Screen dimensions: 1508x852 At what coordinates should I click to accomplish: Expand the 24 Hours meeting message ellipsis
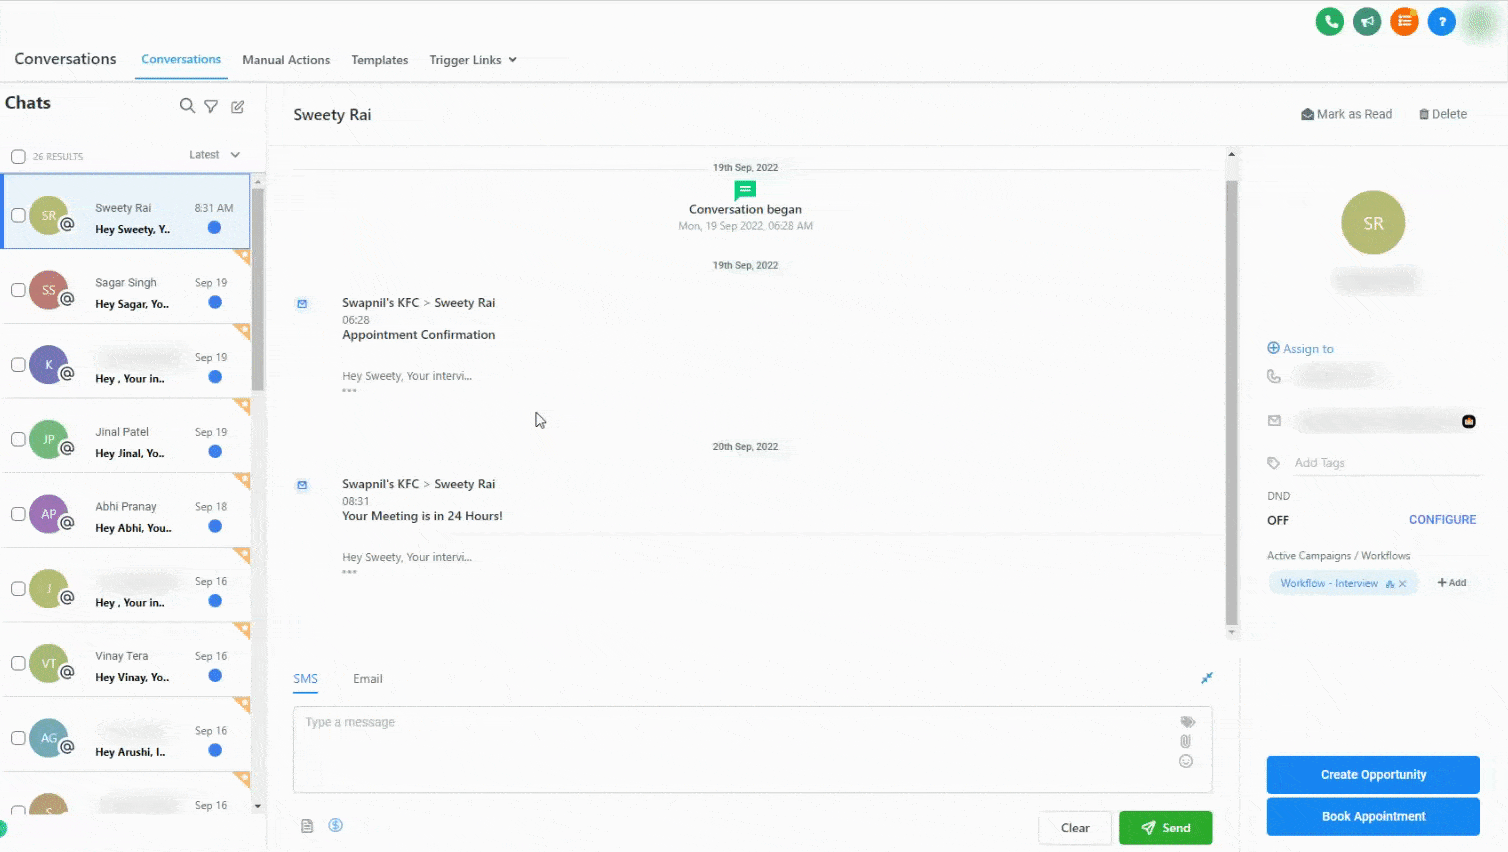349,572
